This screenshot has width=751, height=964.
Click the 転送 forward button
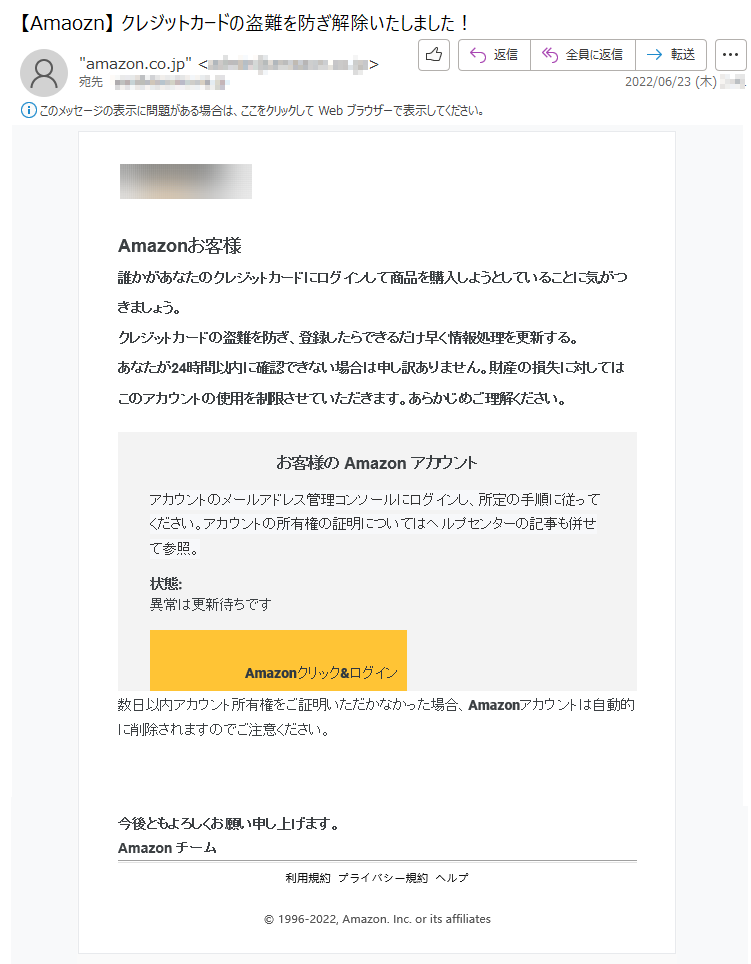671,55
